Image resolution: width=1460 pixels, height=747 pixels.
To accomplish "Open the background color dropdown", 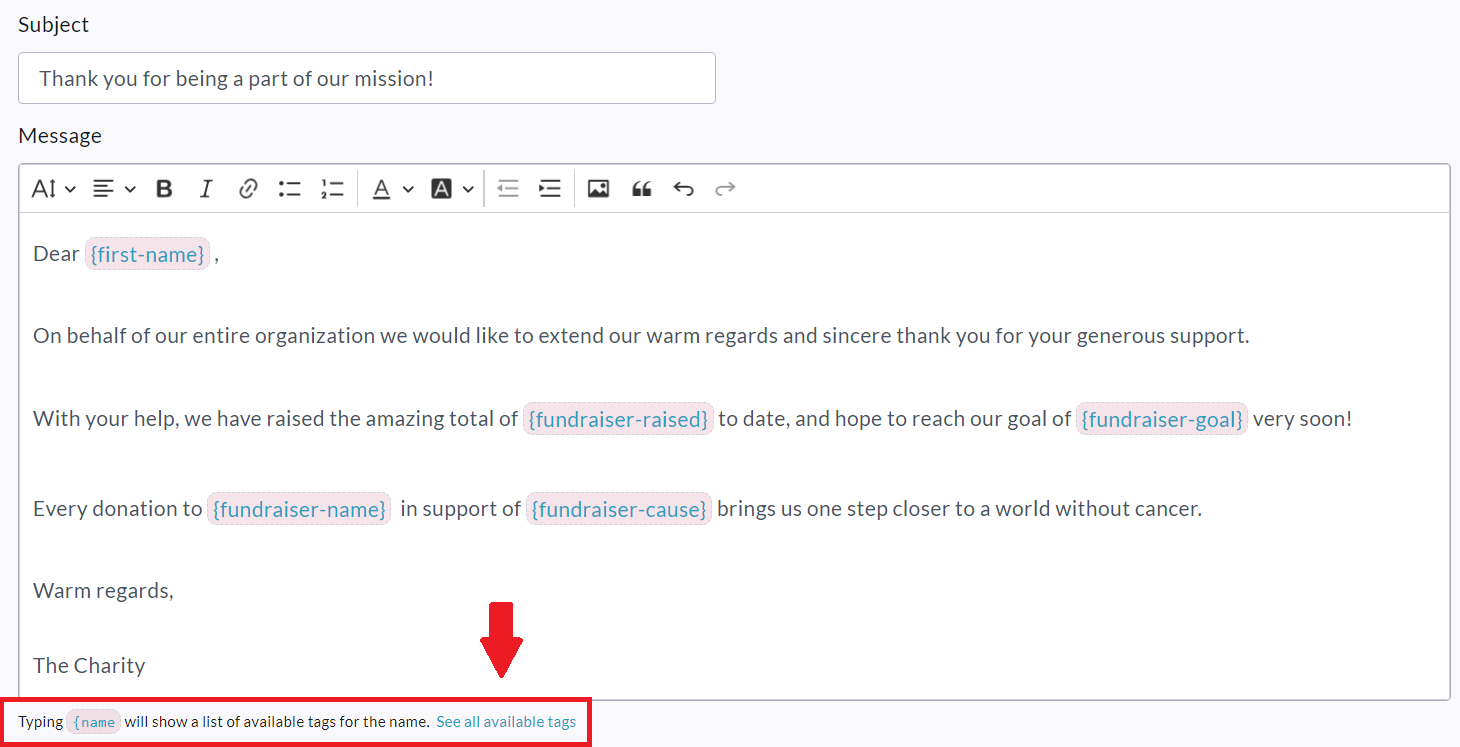I will [x=452, y=189].
